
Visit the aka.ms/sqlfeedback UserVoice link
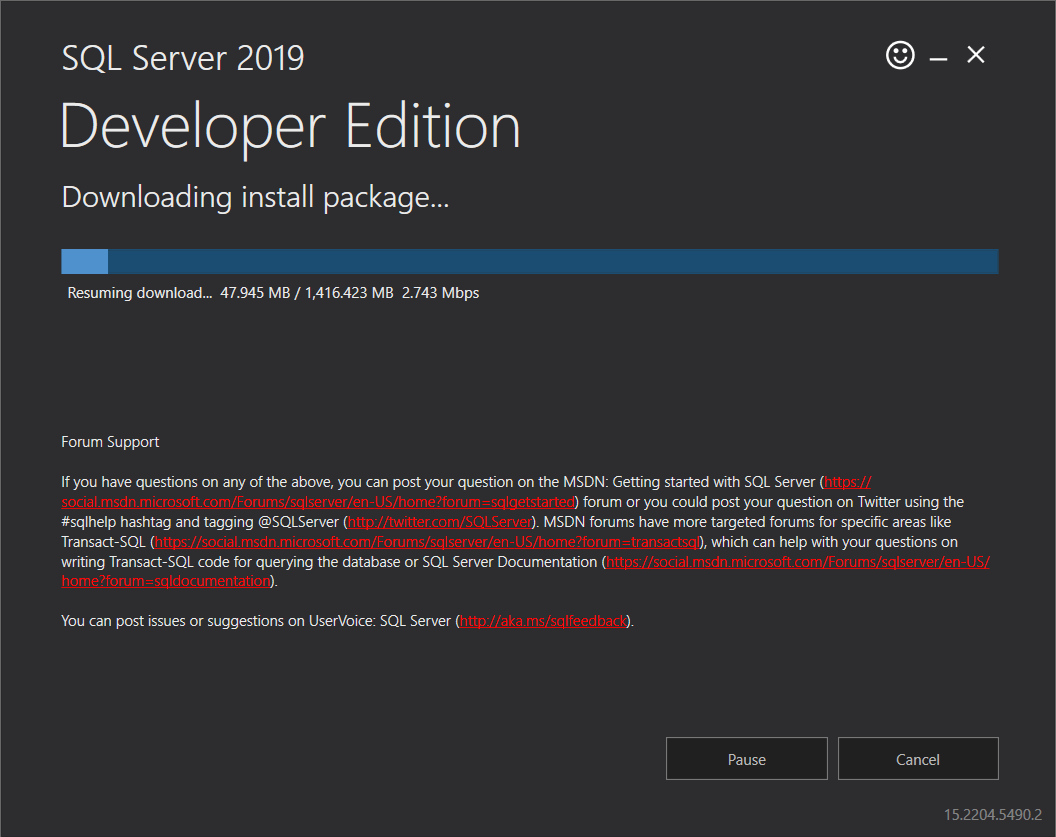tap(544, 621)
